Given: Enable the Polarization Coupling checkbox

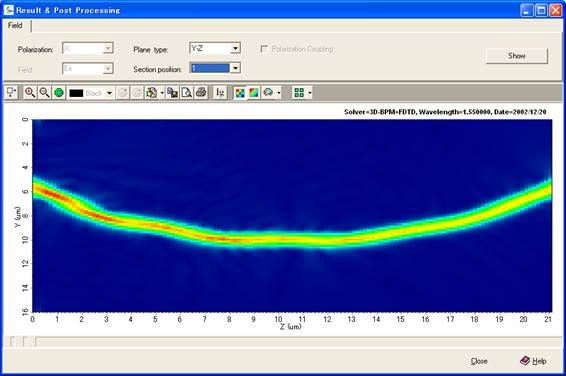Looking at the screenshot, I should tap(264, 49).
